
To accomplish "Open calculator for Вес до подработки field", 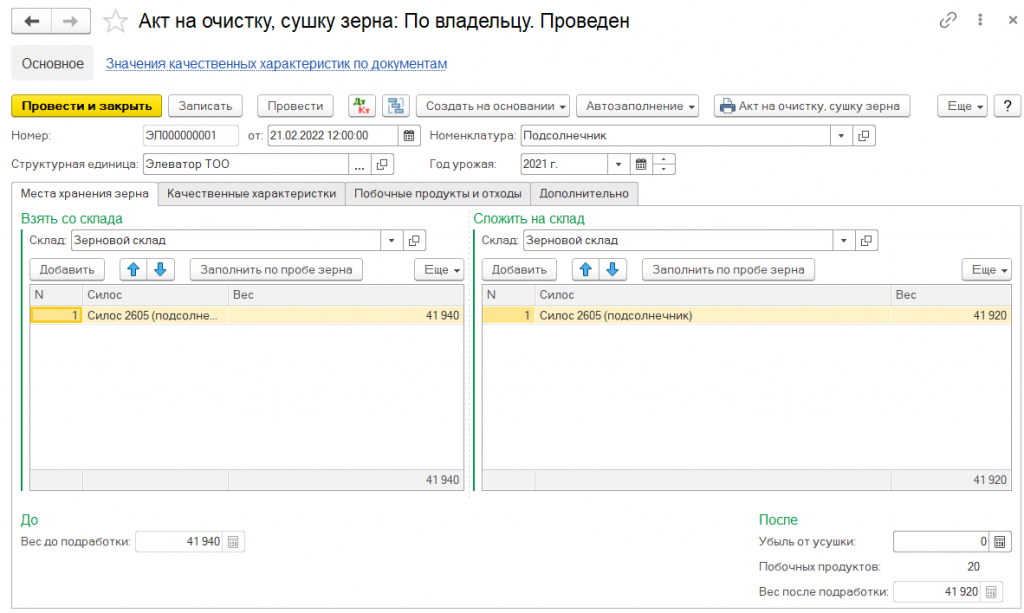I will coord(233,542).
